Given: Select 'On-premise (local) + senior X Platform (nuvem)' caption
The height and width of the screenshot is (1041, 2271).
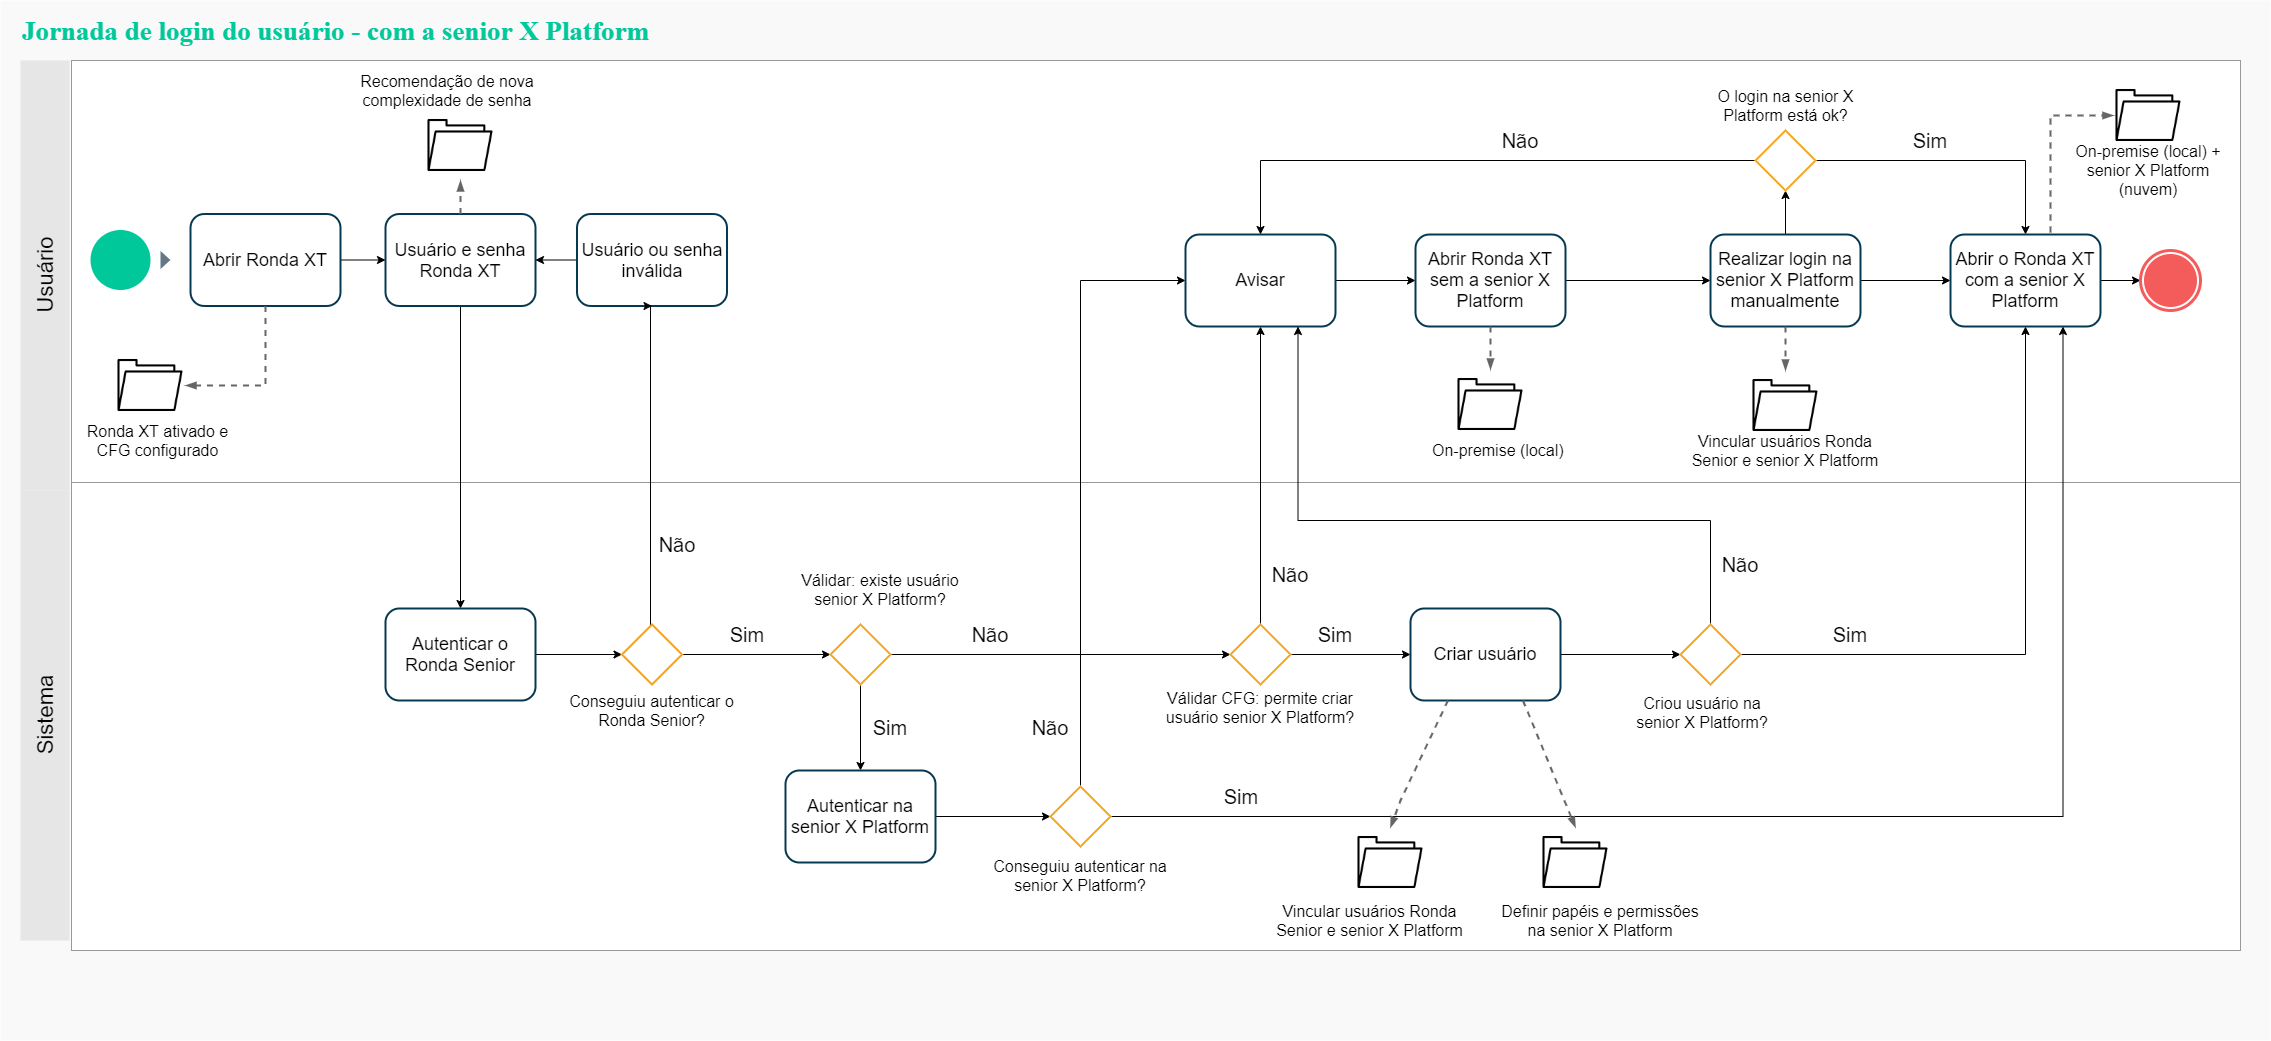Looking at the screenshot, I should tap(2147, 171).
